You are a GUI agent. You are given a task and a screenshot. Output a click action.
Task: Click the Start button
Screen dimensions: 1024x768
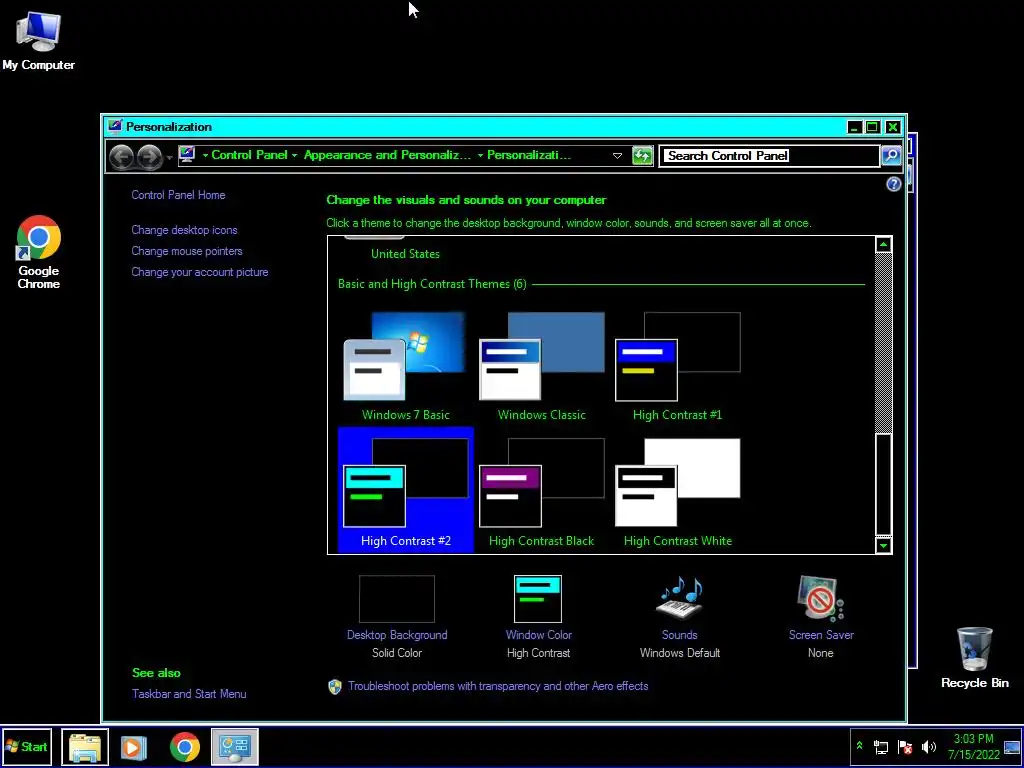click(x=27, y=746)
